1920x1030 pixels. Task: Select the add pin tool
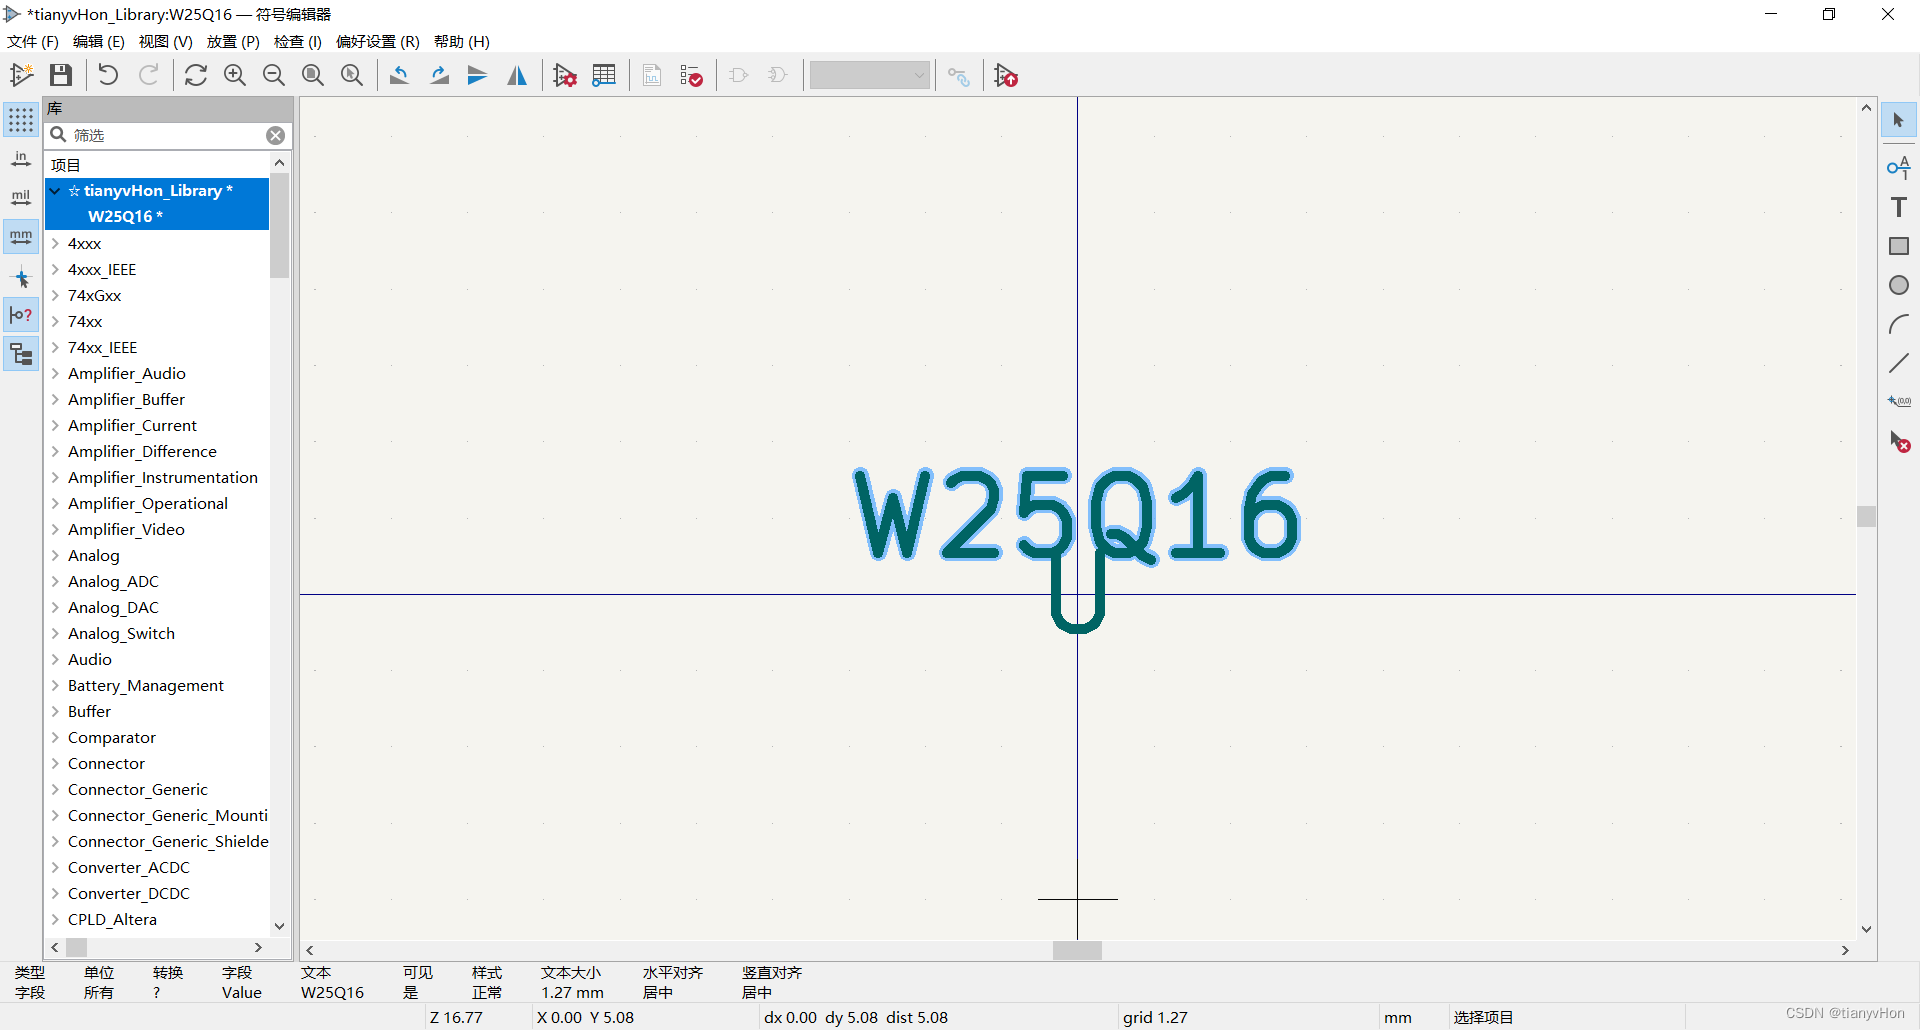(x=1898, y=167)
